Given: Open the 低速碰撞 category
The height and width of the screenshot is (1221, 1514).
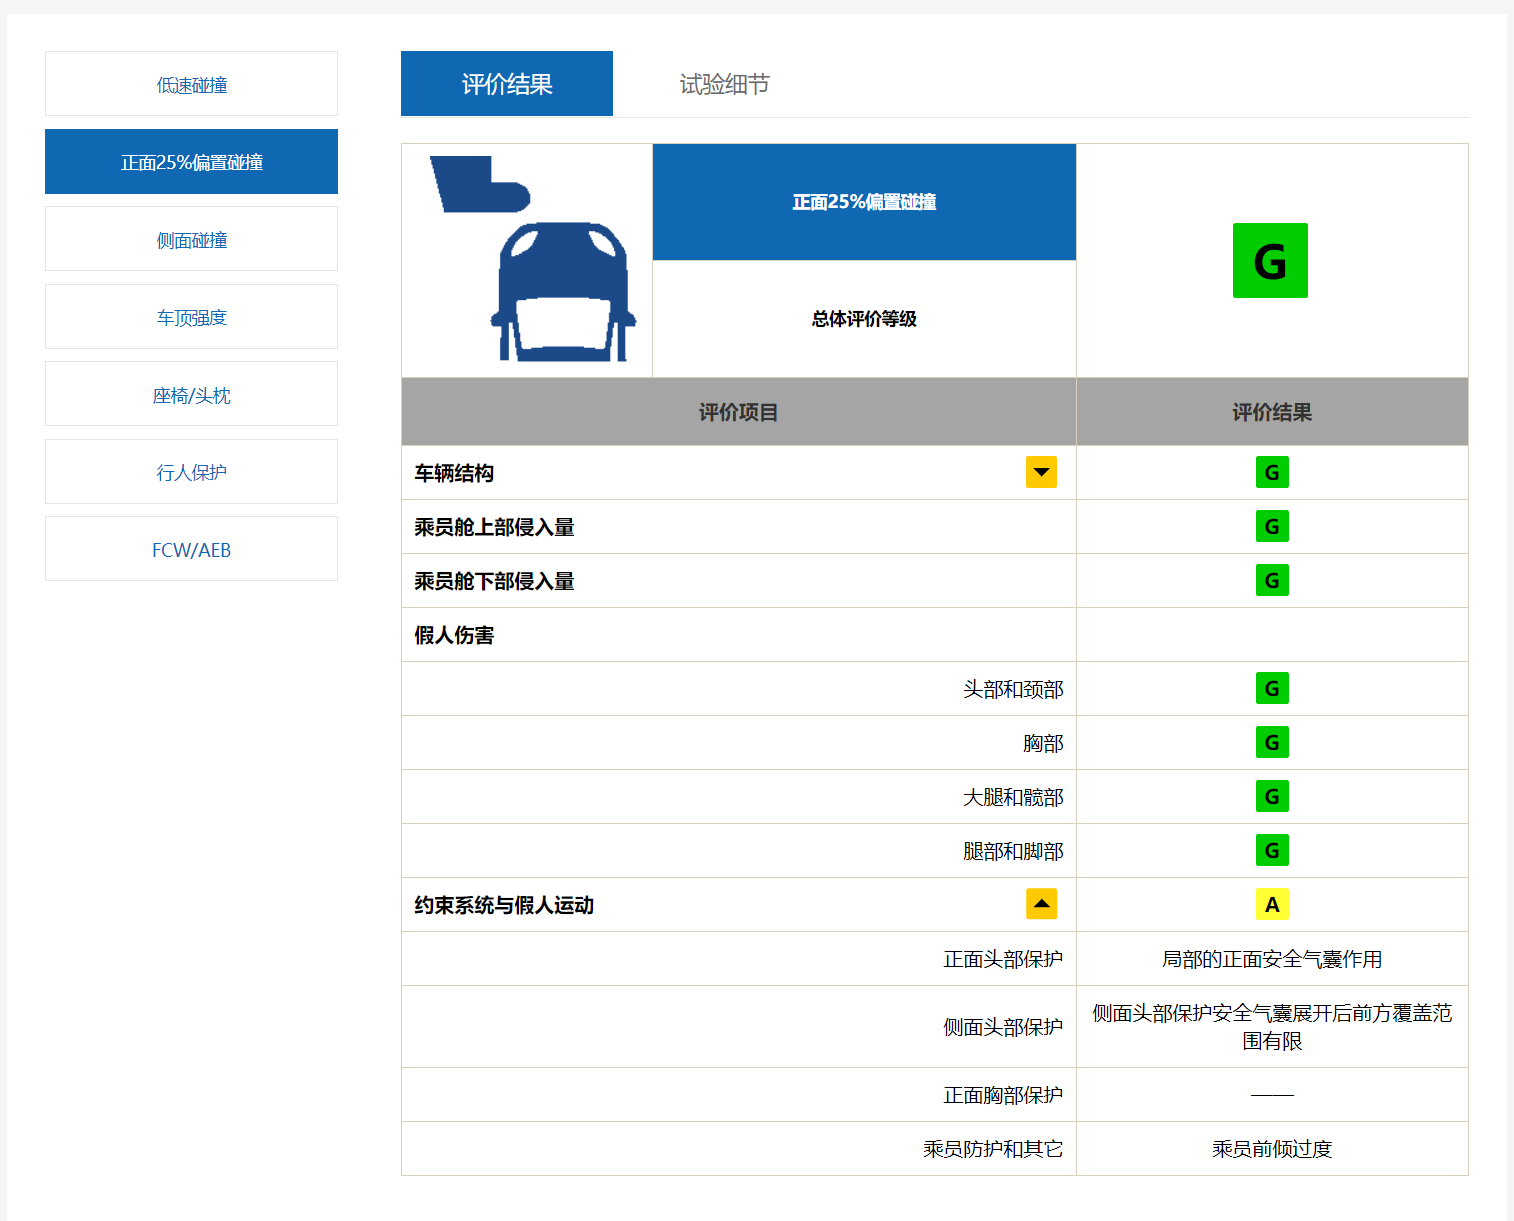Looking at the screenshot, I should pyautogui.click(x=190, y=84).
